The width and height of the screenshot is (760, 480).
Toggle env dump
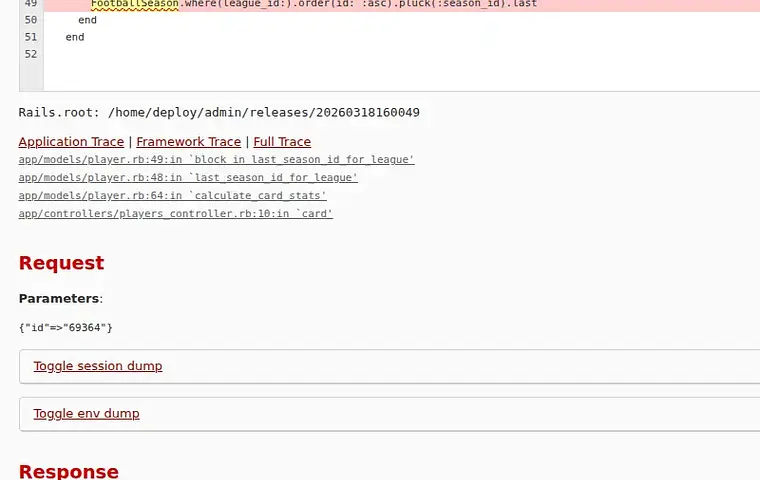(x=86, y=413)
